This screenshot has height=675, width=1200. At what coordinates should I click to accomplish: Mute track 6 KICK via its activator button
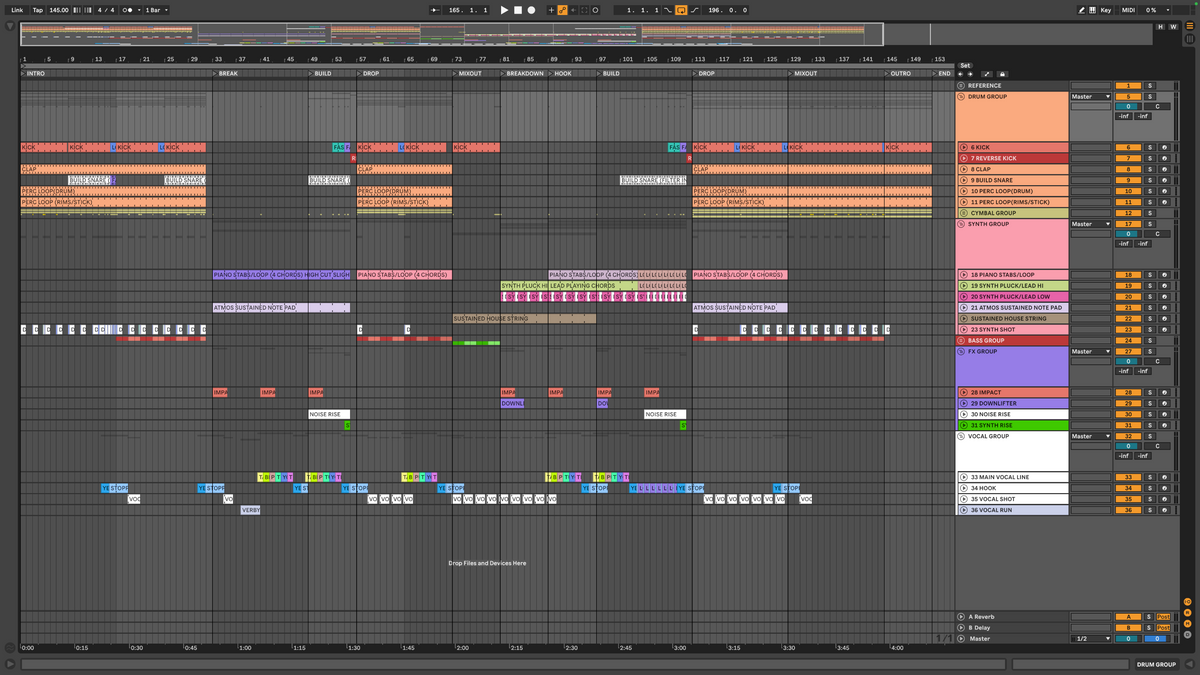click(x=1128, y=147)
